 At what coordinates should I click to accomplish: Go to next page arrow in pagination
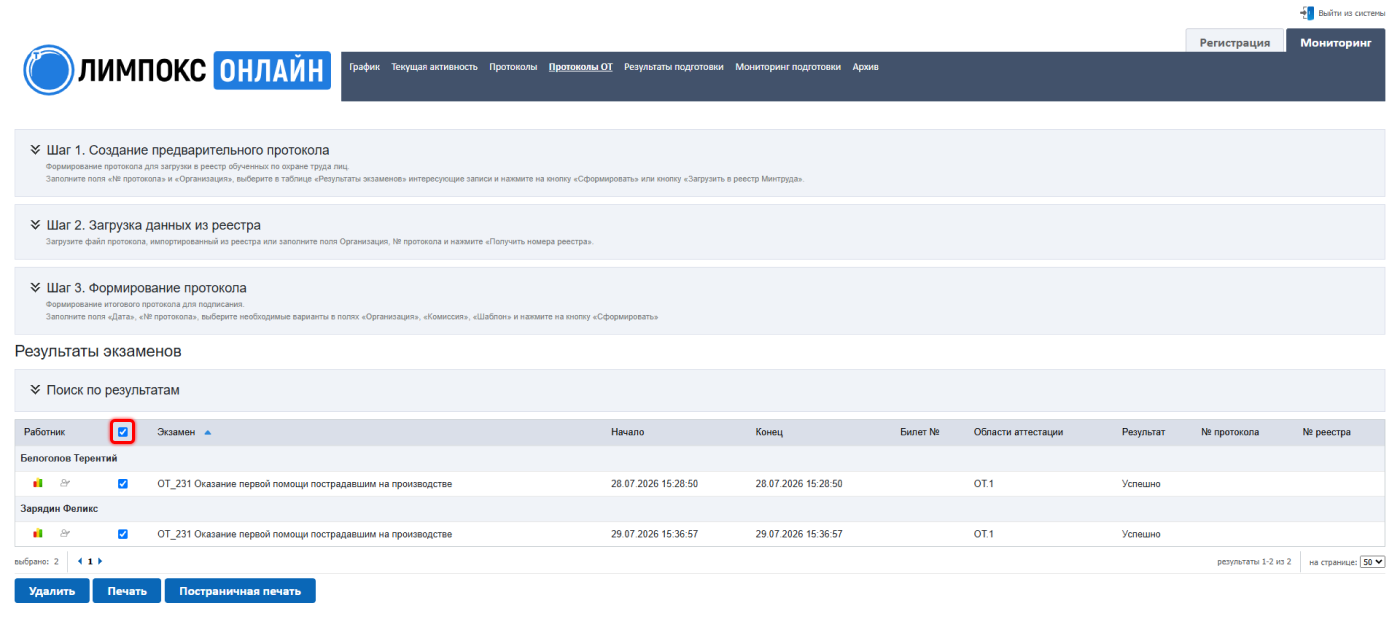click(100, 562)
